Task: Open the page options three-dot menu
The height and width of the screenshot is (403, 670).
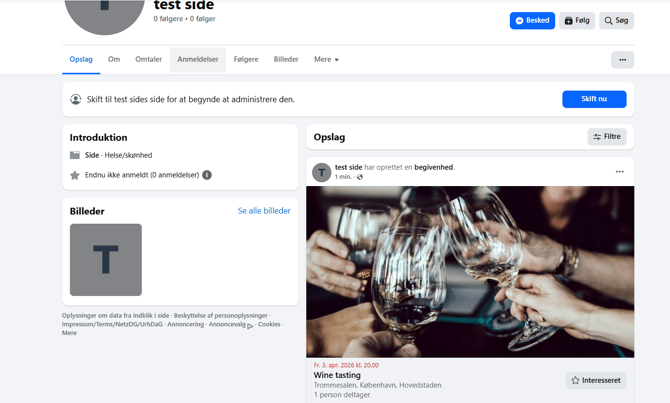Action: [622, 60]
